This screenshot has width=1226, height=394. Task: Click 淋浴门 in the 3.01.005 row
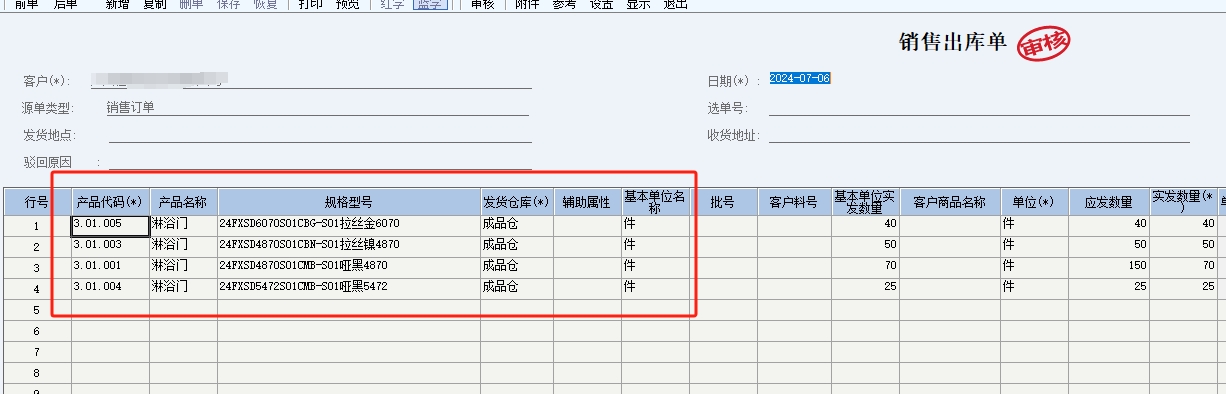(183, 225)
